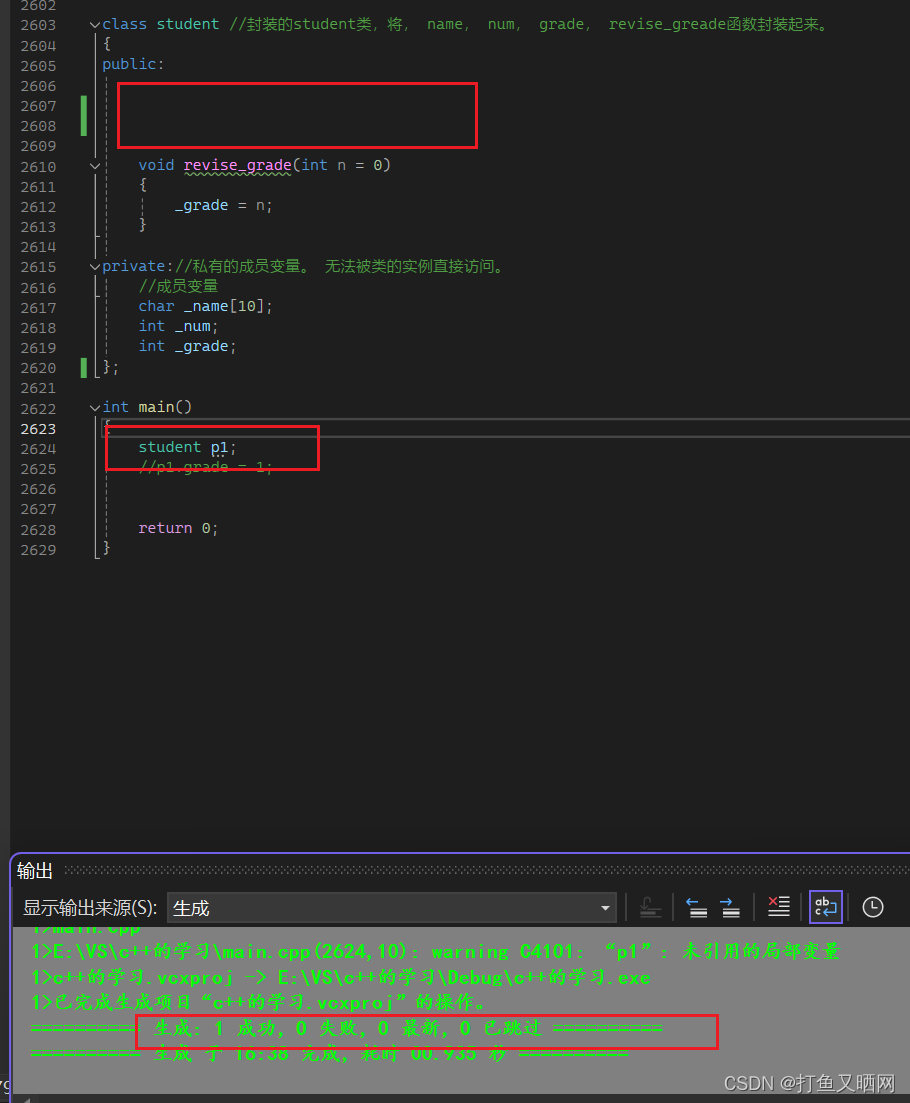Click the go to previous message icon
The image size is (910, 1103).
[x=696, y=907]
